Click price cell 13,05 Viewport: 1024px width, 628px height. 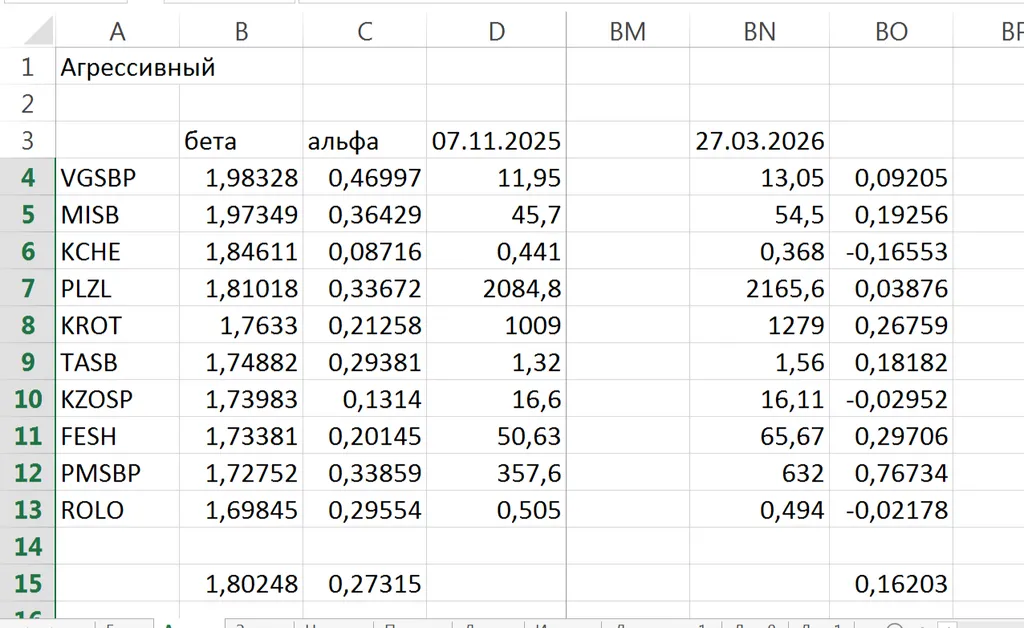click(760, 177)
